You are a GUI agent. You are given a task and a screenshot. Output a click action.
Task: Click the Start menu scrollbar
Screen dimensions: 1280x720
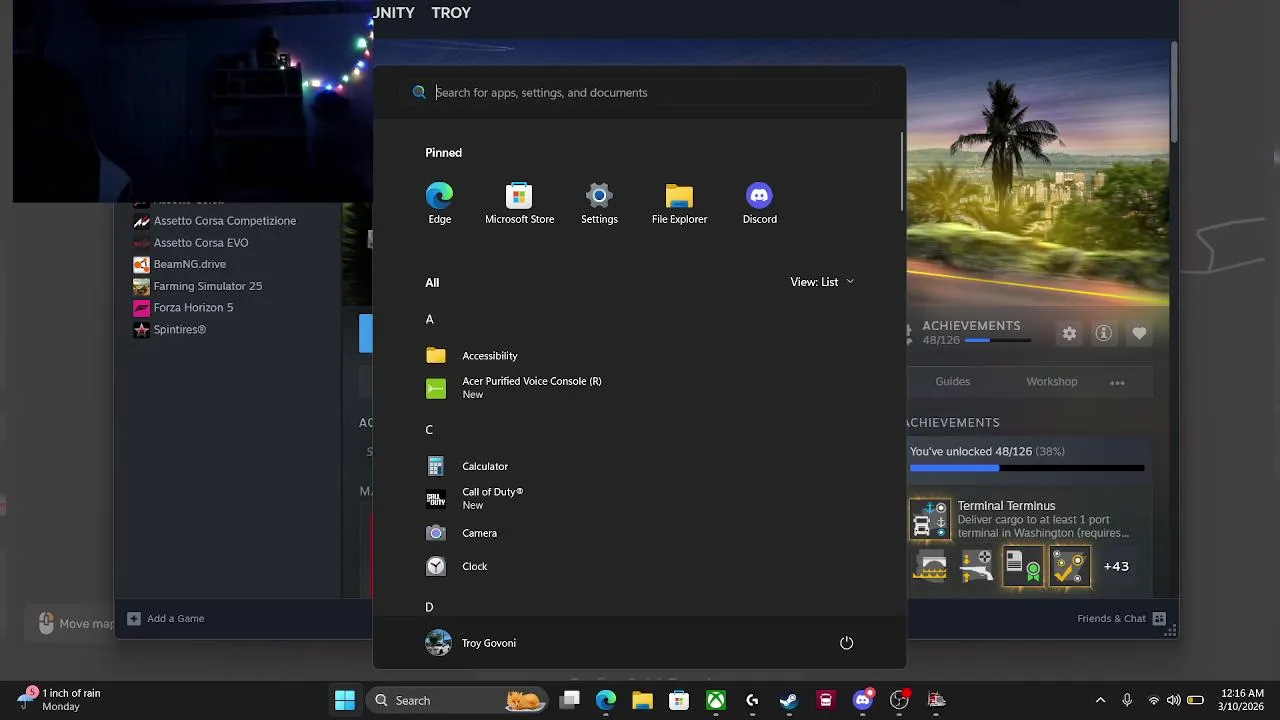click(x=901, y=171)
